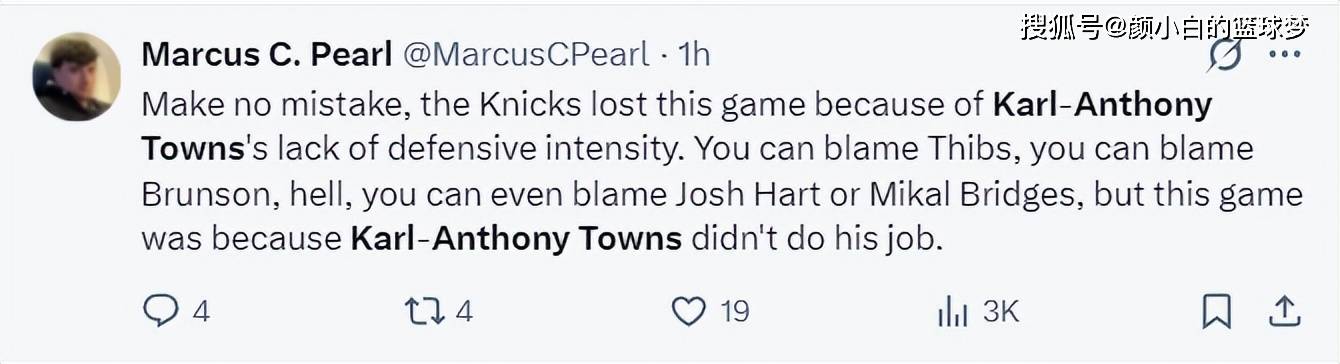Click the Marcus C. Pearl display name
Viewport: 1340px width, 364px height.
click(267, 54)
